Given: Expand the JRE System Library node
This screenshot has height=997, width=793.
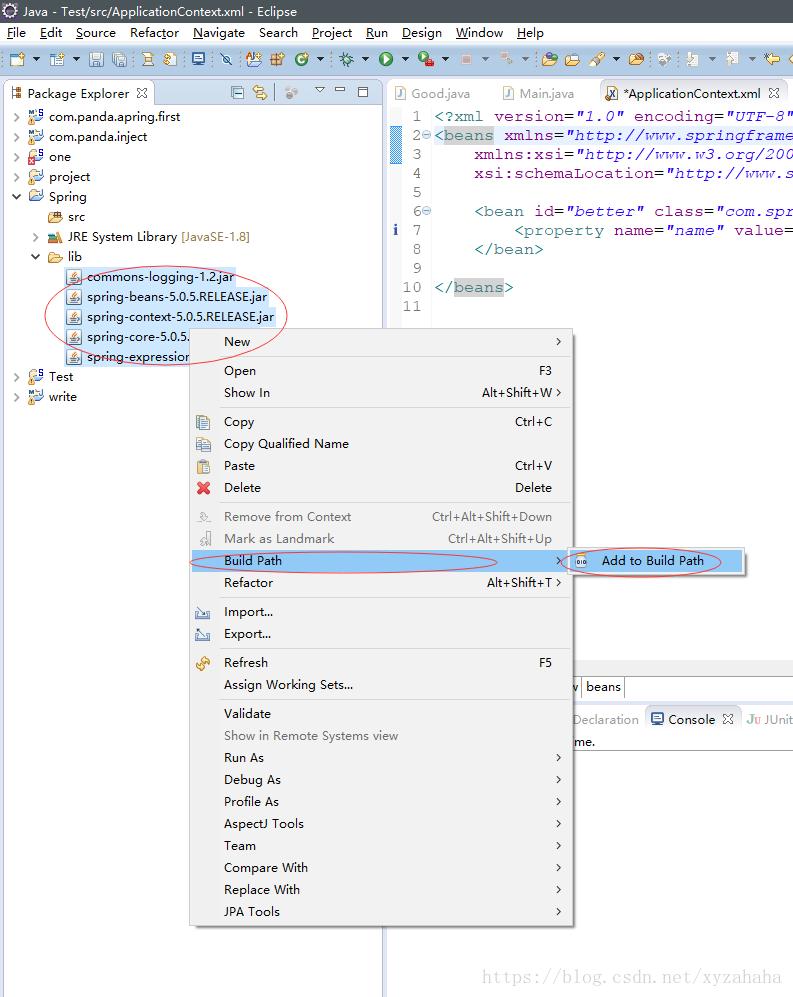Looking at the screenshot, I should [36, 237].
